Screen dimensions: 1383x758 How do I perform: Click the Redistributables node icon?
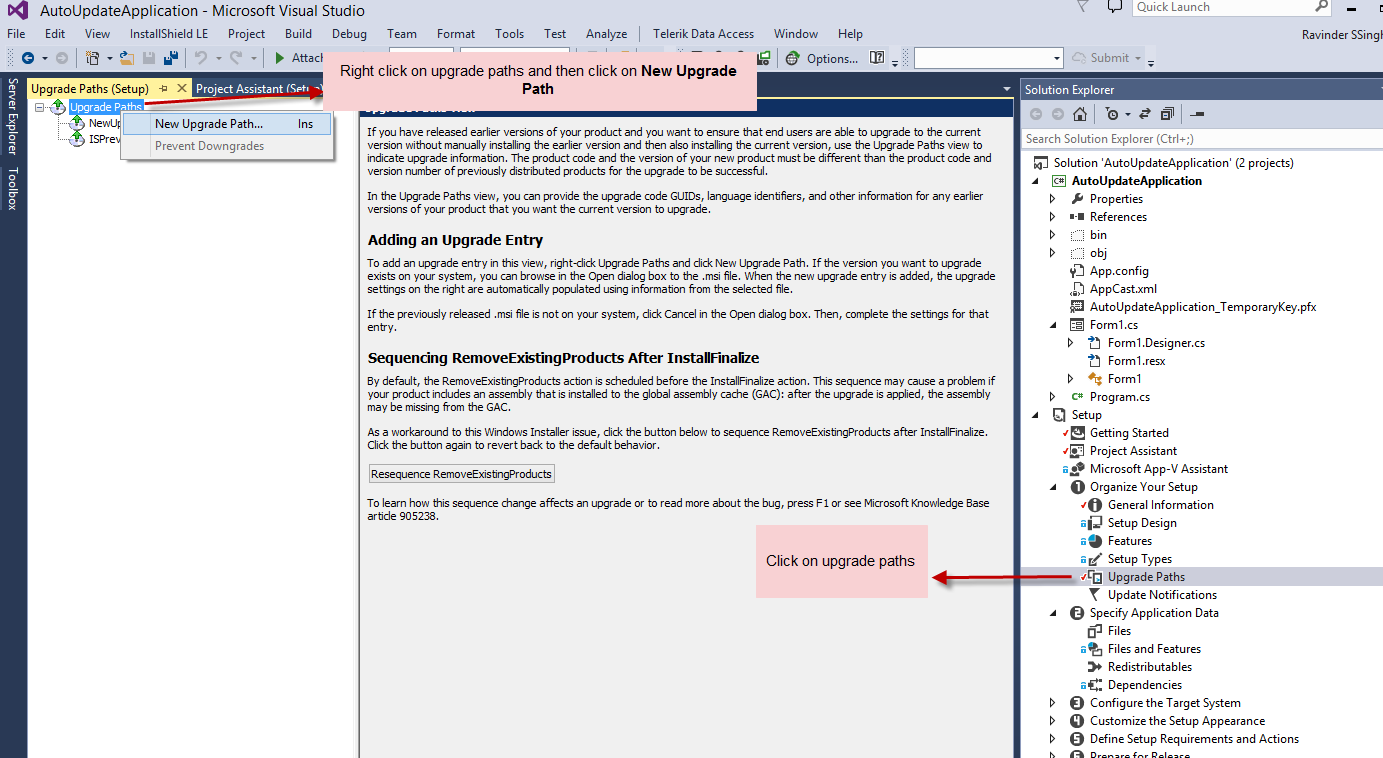pyautogui.click(x=1096, y=667)
